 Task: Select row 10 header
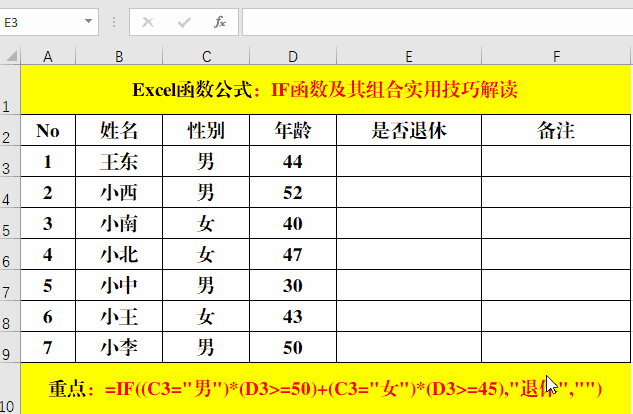(x=10, y=388)
